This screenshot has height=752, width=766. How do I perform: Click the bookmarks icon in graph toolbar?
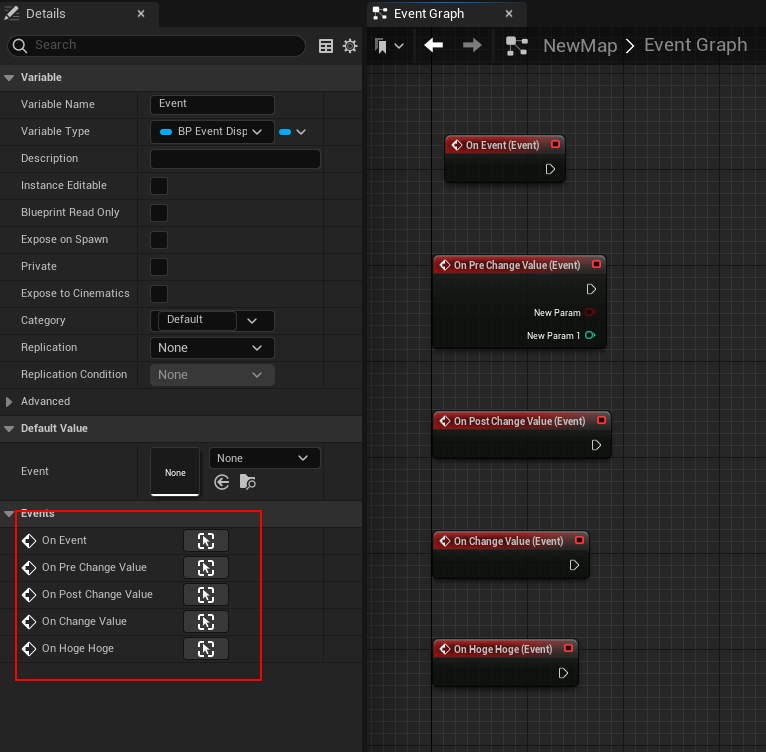381,46
